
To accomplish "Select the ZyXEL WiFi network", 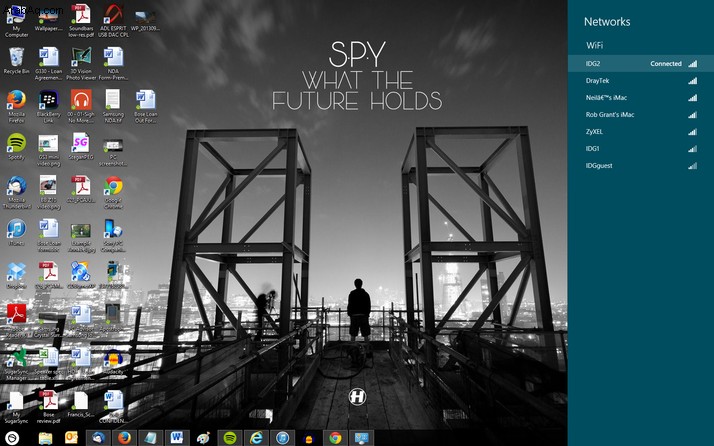I will (641, 132).
